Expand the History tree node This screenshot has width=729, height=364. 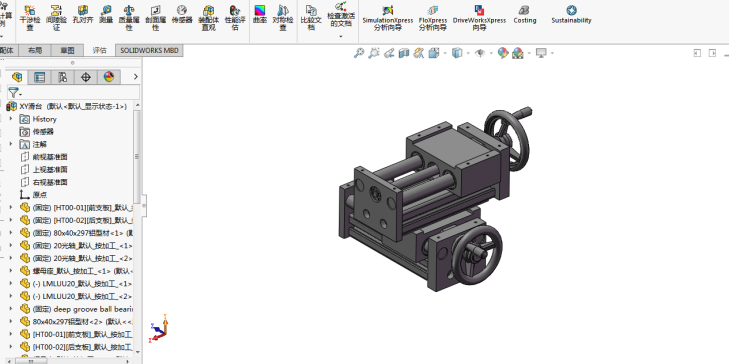click(x=11, y=119)
